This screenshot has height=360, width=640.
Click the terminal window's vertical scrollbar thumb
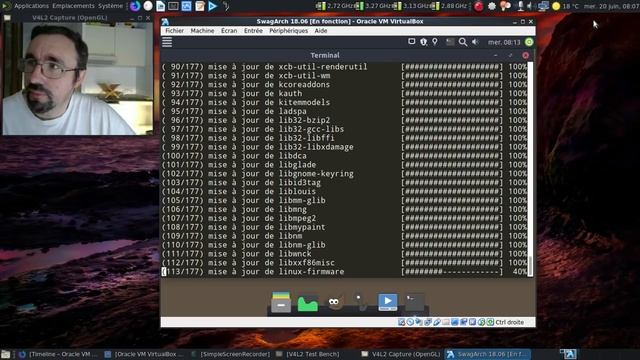[530, 266]
